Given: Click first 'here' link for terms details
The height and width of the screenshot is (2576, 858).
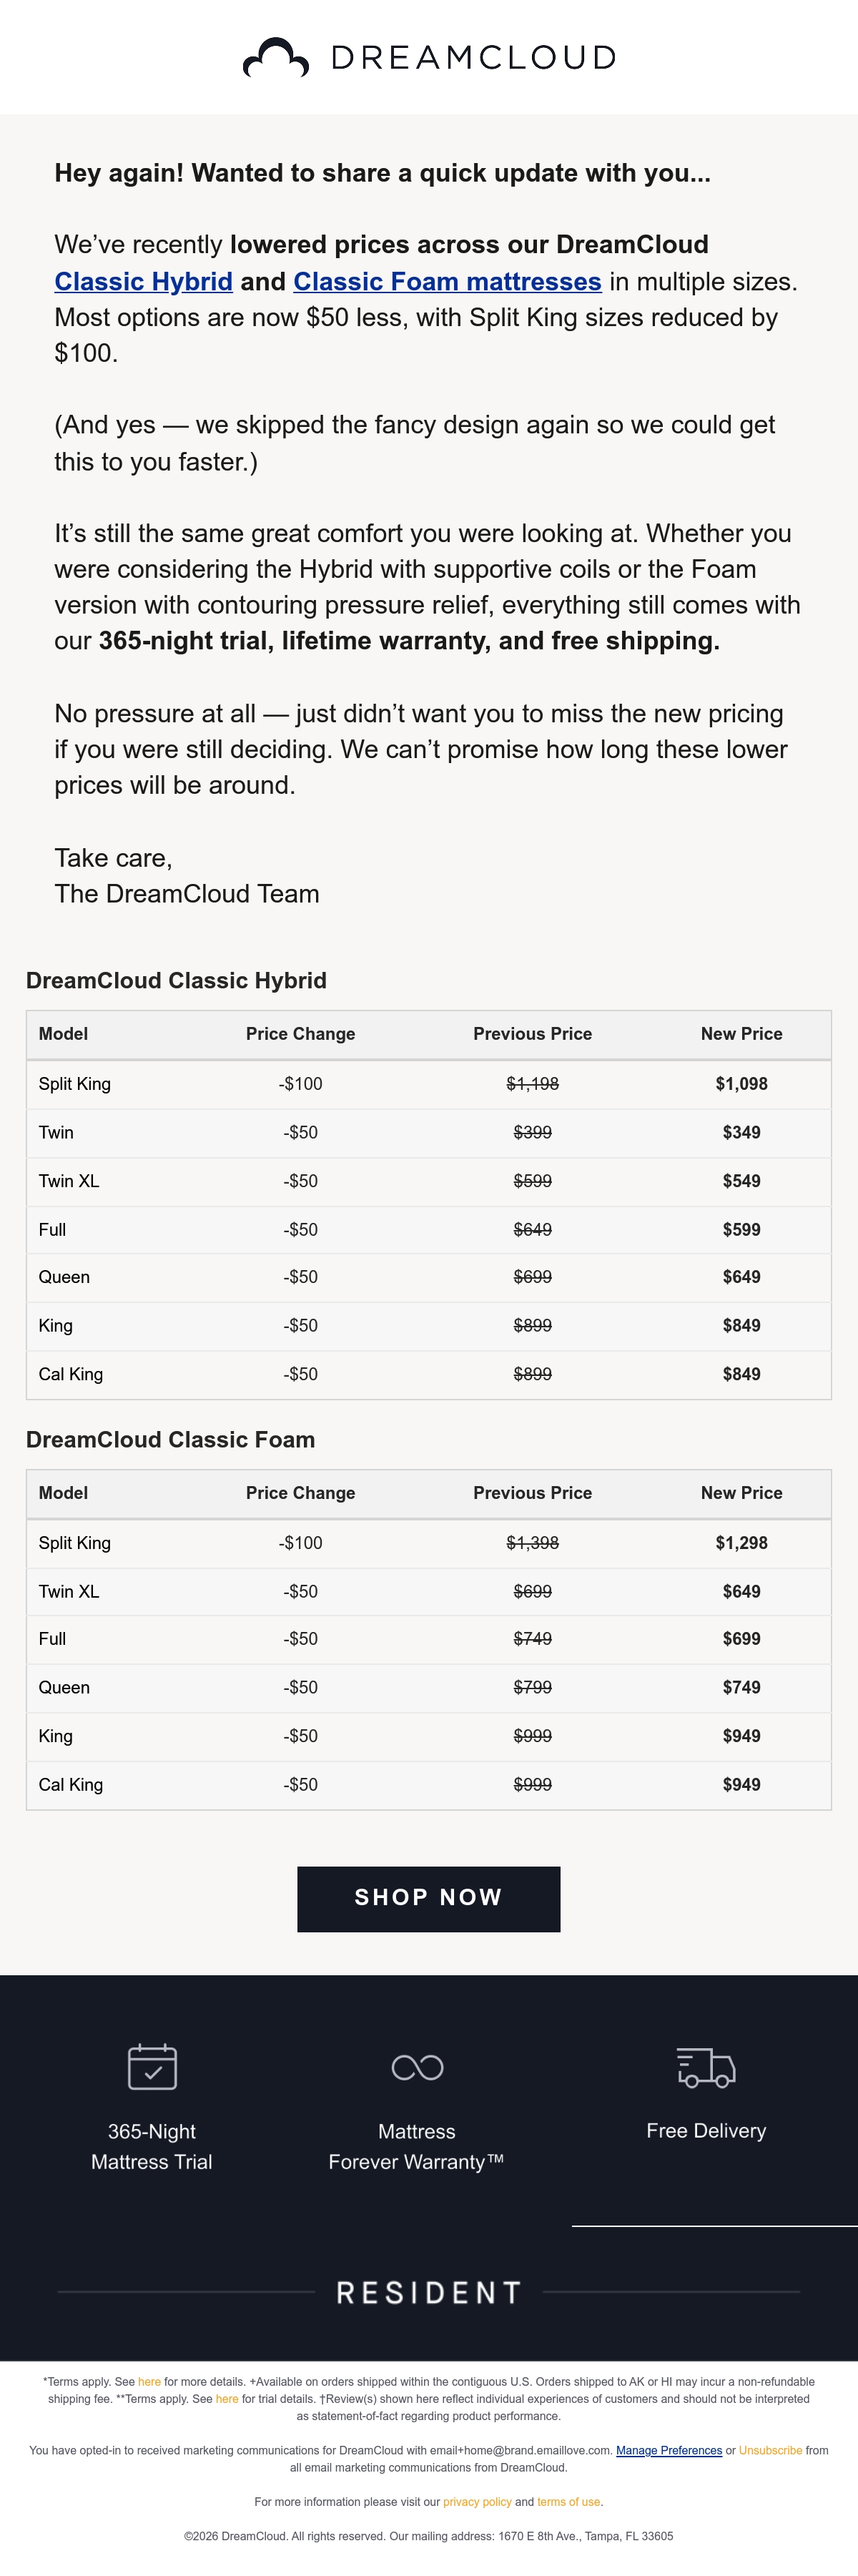Looking at the screenshot, I should 149,2381.
